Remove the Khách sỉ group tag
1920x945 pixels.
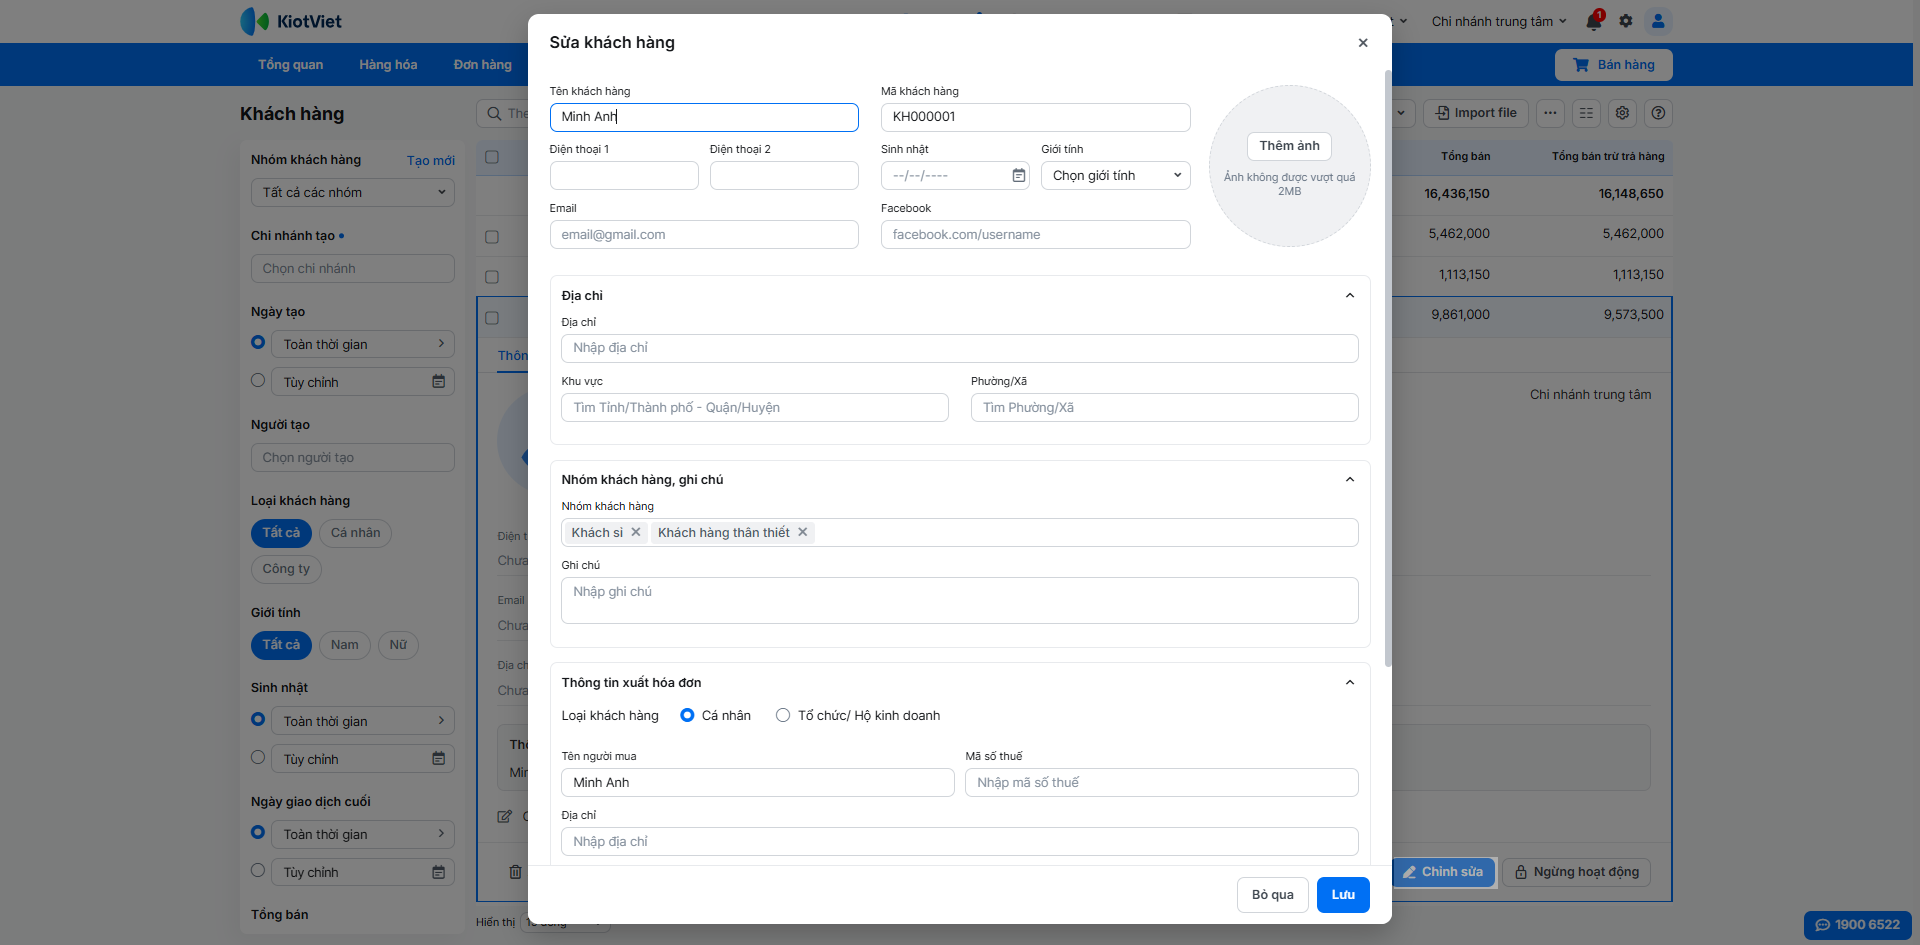pyautogui.click(x=636, y=533)
